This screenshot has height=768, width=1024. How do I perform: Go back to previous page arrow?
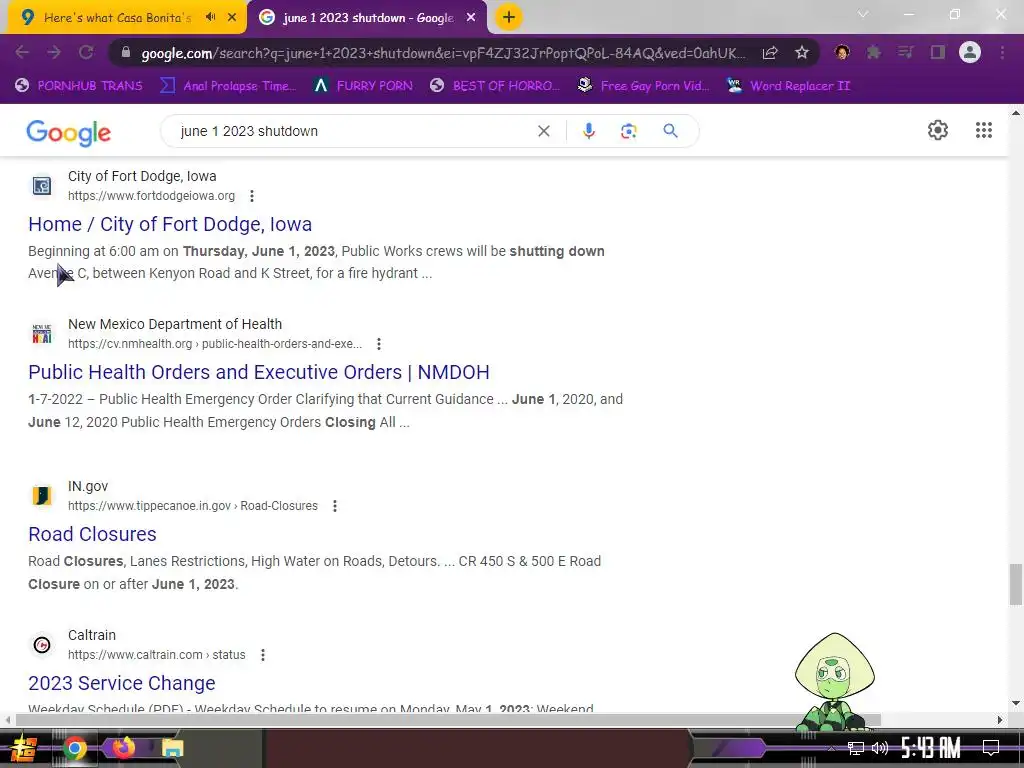[x=22, y=52]
